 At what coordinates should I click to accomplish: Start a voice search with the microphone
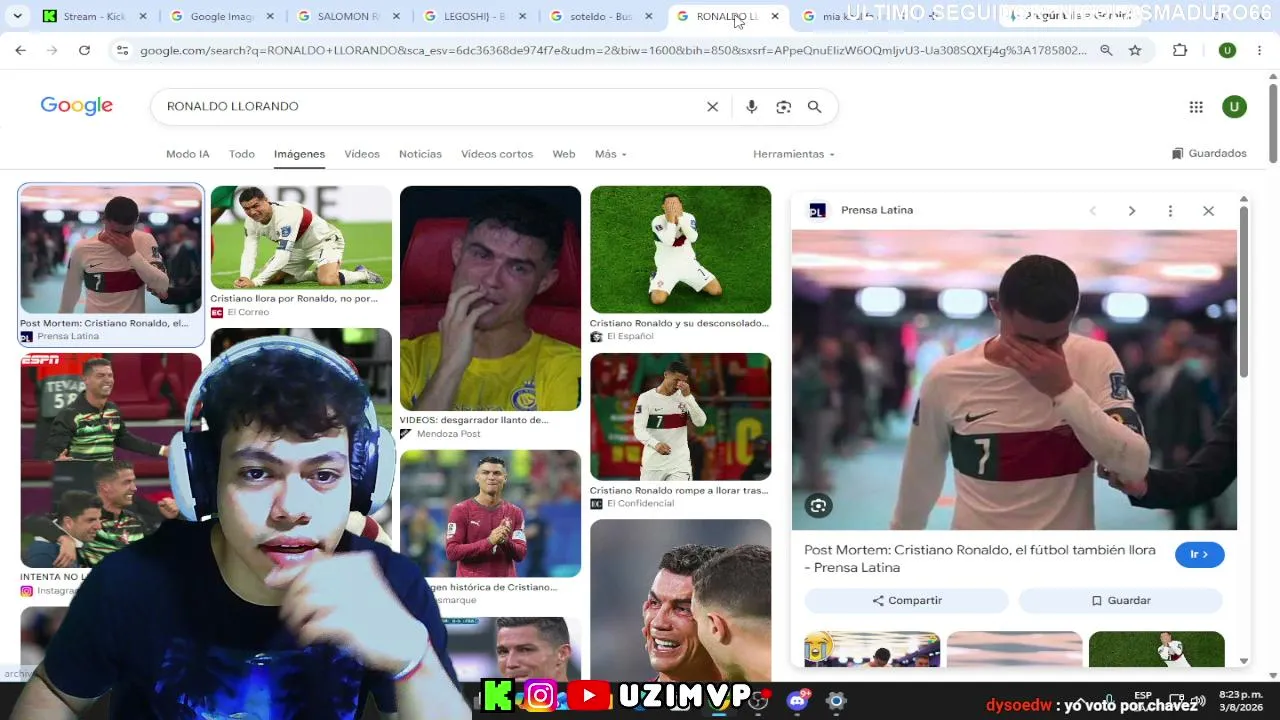click(751, 107)
